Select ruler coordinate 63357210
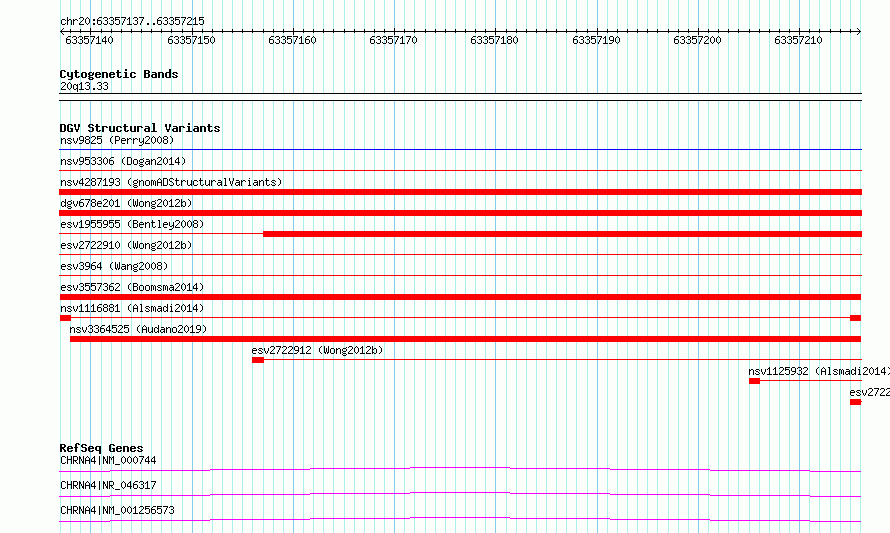Screen dimensions: 890x533 click(798, 40)
